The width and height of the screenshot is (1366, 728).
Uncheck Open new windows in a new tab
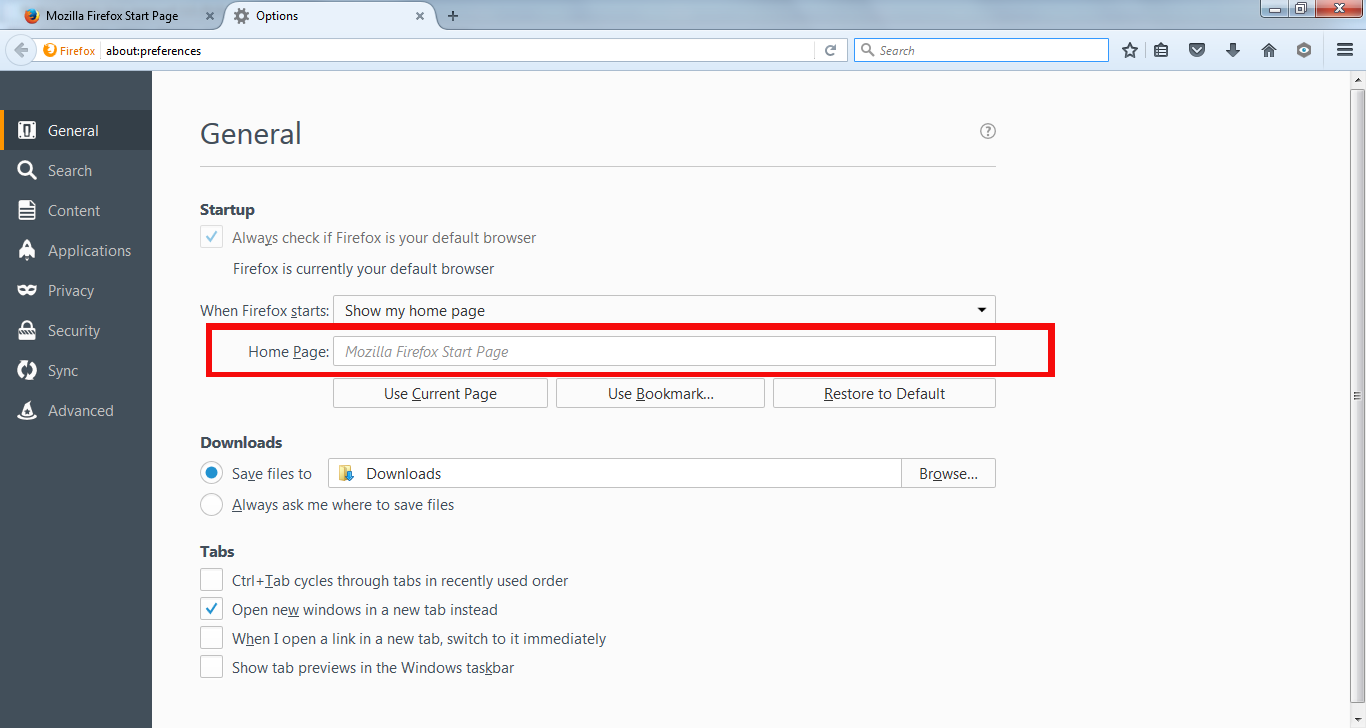(211, 609)
